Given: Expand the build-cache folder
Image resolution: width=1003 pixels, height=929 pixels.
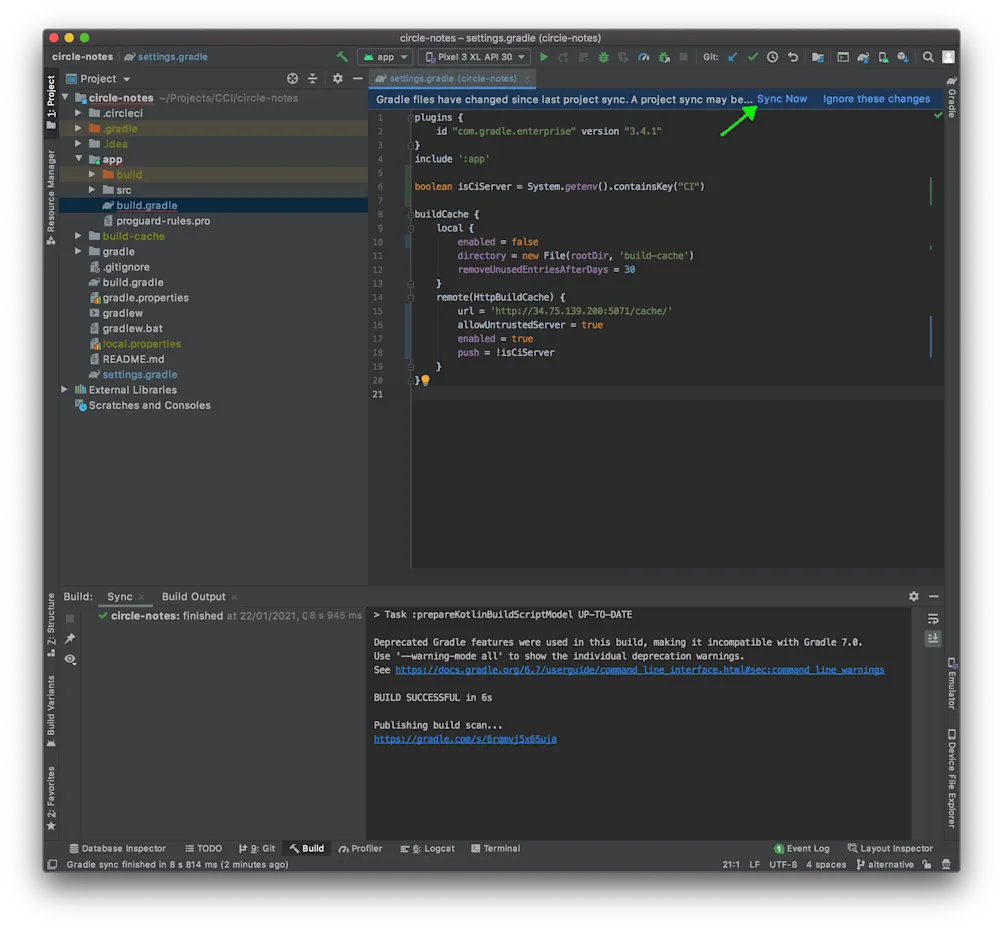Looking at the screenshot, I should click(x=78, y=235).
